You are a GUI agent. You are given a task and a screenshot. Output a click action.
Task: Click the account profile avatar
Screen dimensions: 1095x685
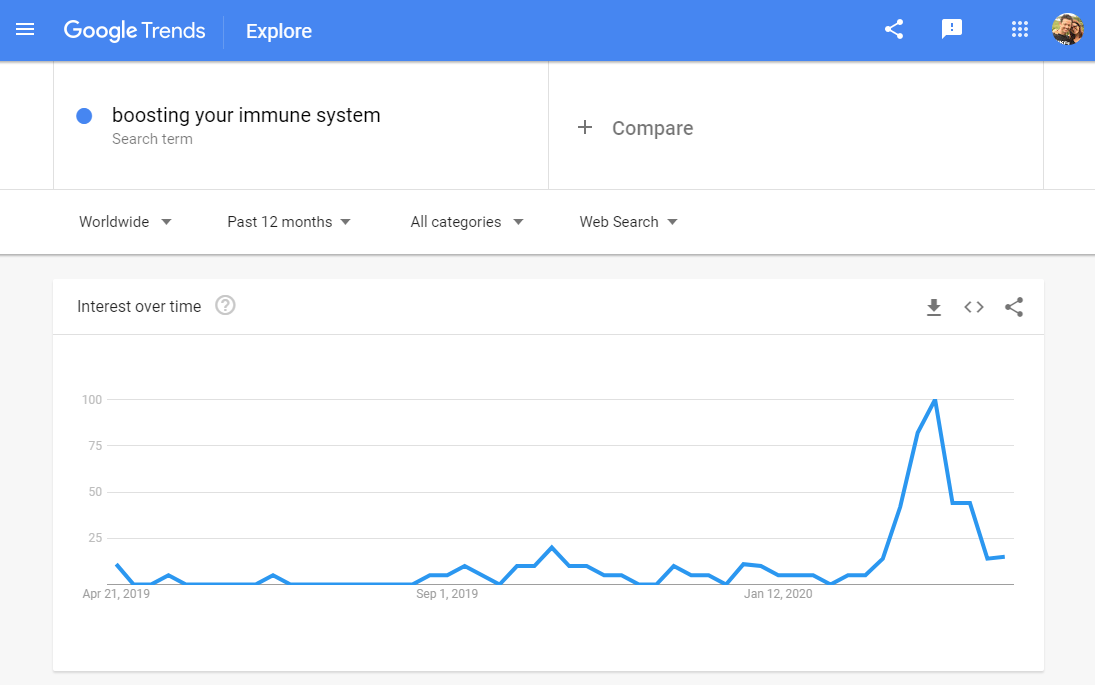click(x=1067, y=30)
